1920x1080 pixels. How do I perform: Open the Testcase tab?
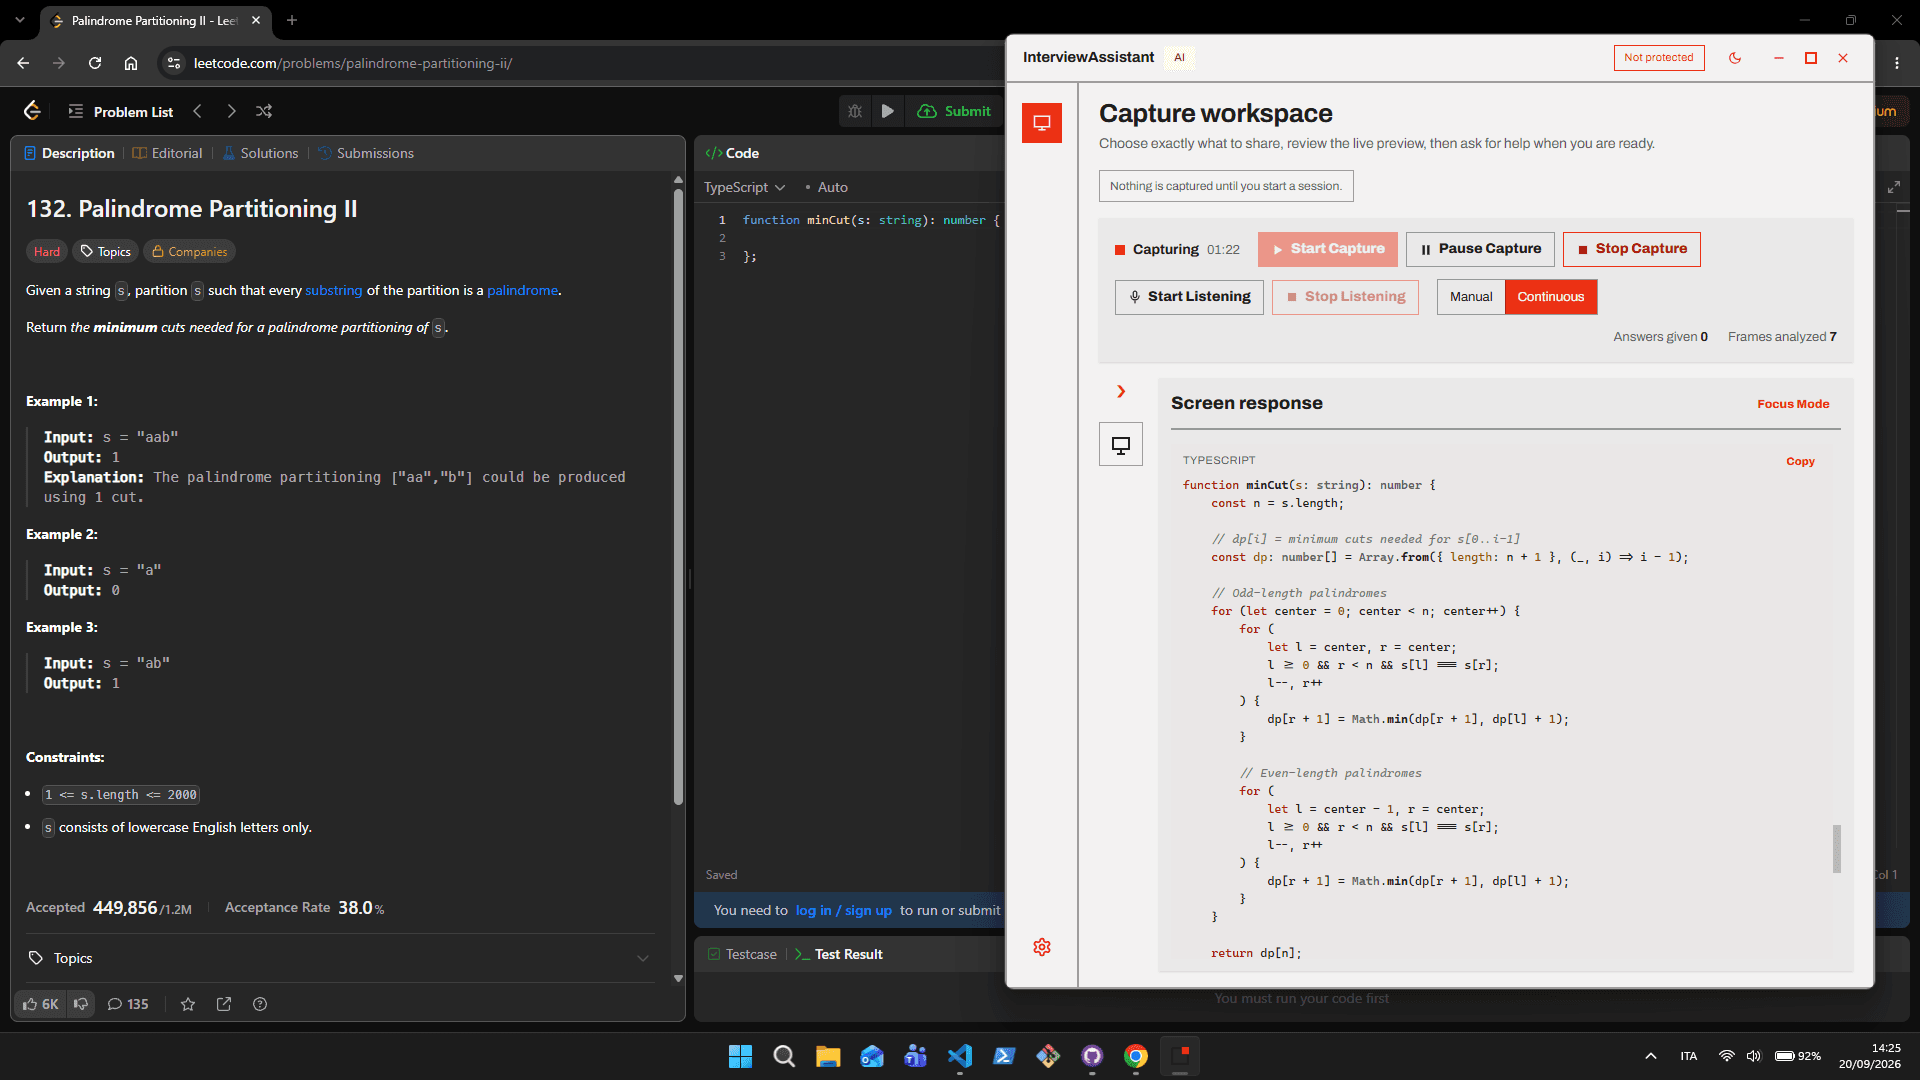coord(742,954)
